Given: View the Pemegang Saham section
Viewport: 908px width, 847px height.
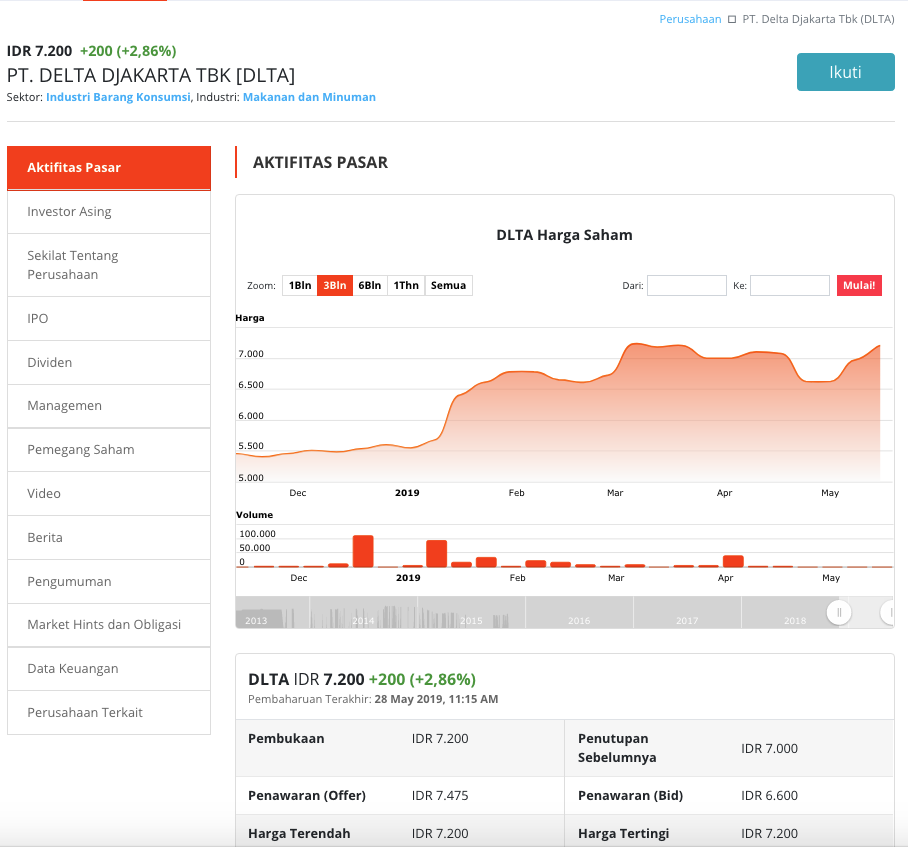Looking at the screenshot, I should point(109,450).
